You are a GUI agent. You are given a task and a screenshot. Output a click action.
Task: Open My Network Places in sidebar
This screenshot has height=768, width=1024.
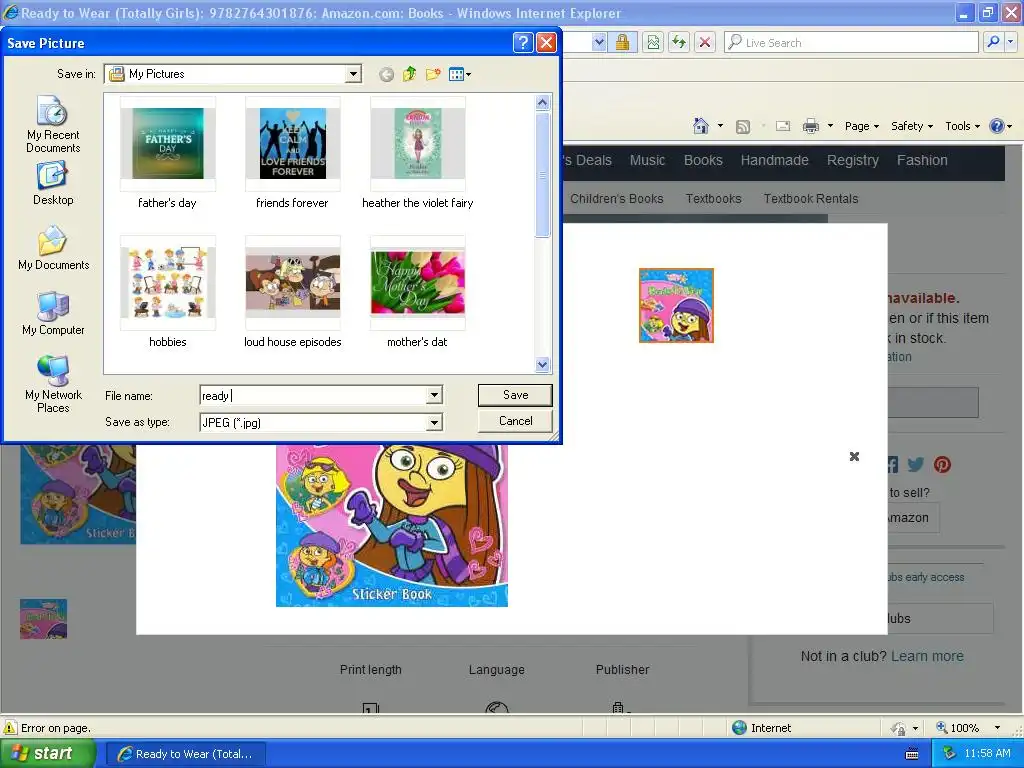pyautogui.click(x=53, y=384)
